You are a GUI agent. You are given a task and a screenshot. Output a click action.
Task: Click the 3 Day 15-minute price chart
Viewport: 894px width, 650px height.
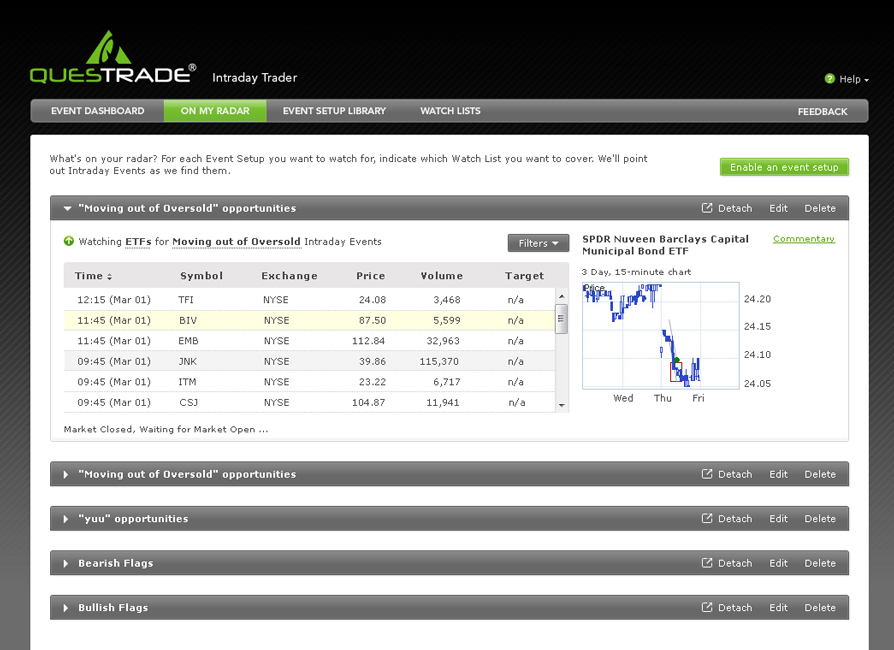click(661, 336)
